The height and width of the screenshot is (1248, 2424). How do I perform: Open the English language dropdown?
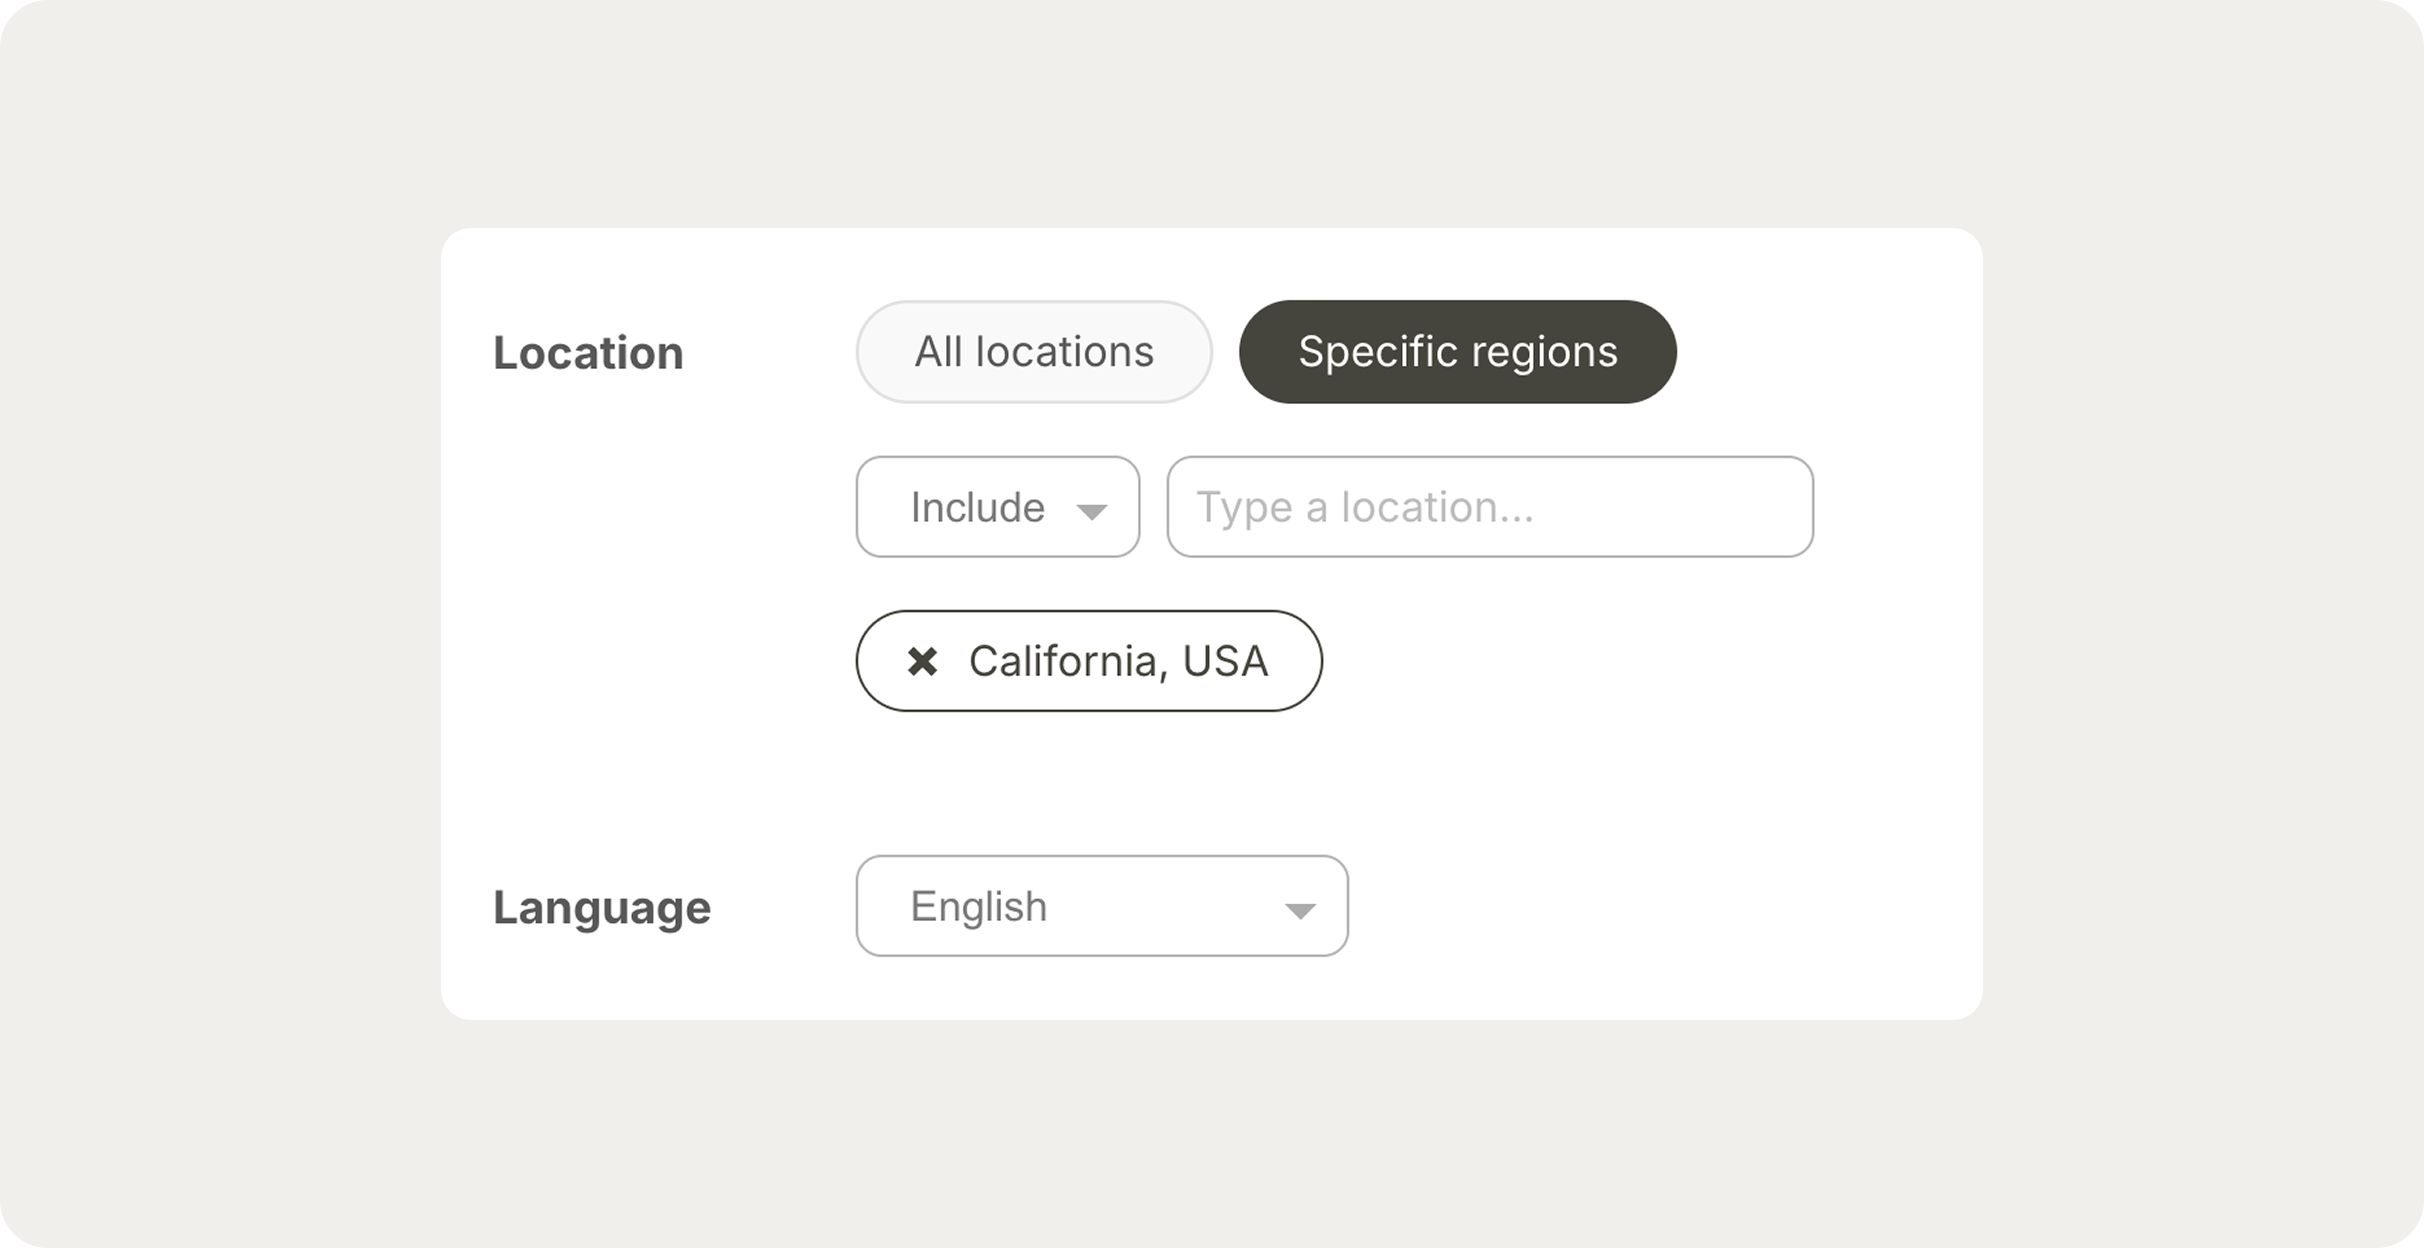tap(1100, 907)
